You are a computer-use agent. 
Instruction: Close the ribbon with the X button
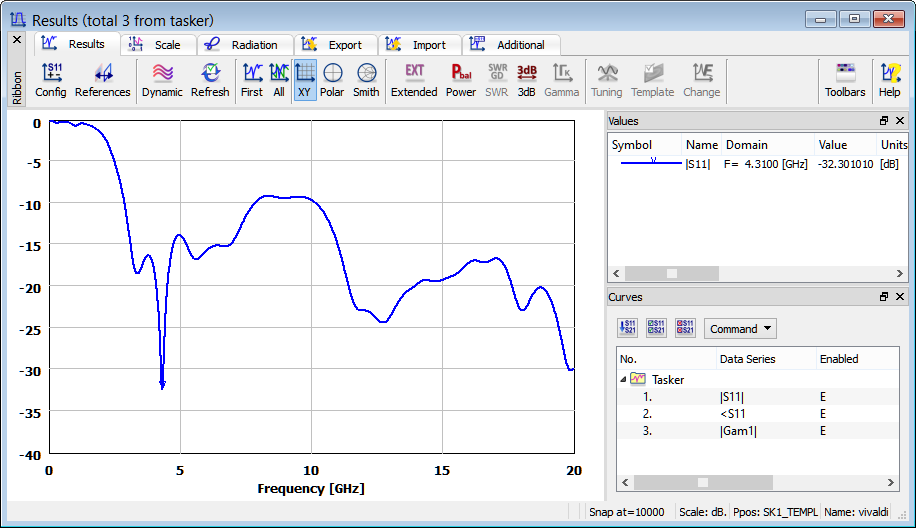(17, 40)
